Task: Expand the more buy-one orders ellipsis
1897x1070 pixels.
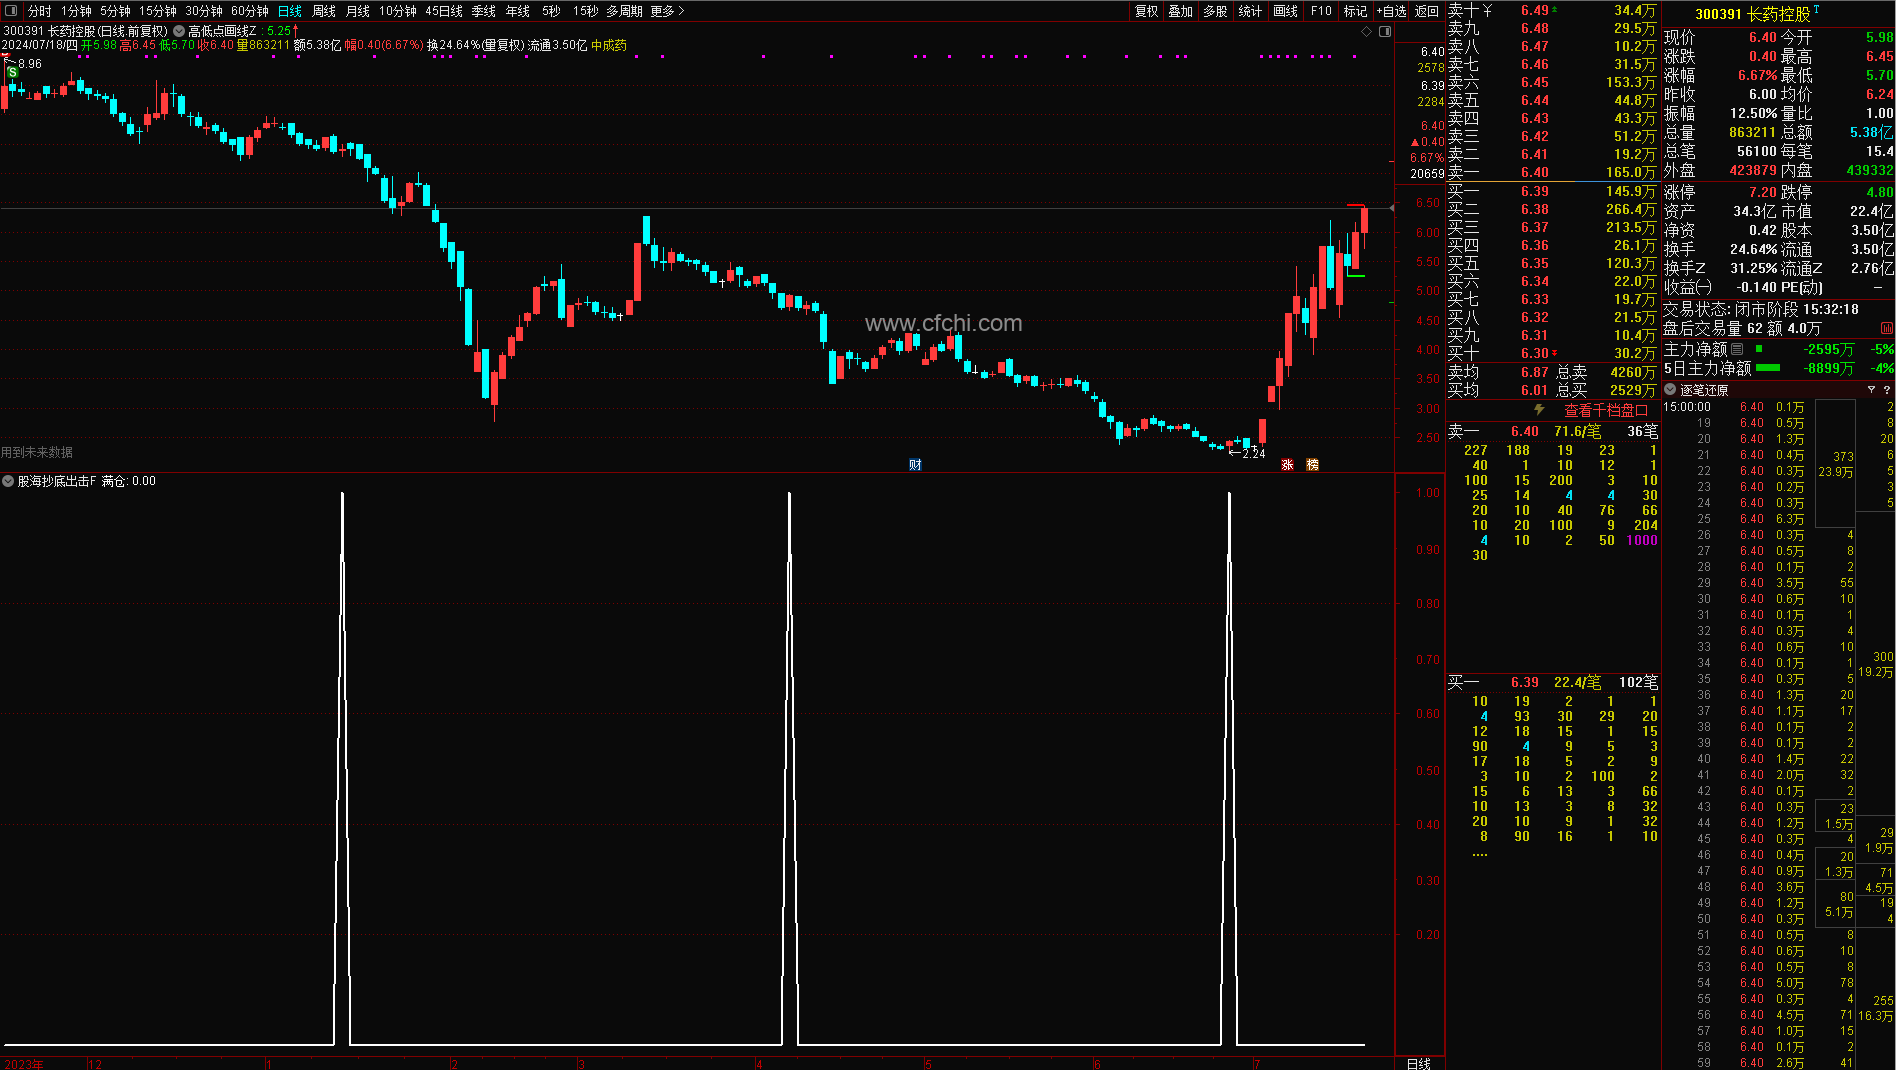Action: [x=1480, y=854]
